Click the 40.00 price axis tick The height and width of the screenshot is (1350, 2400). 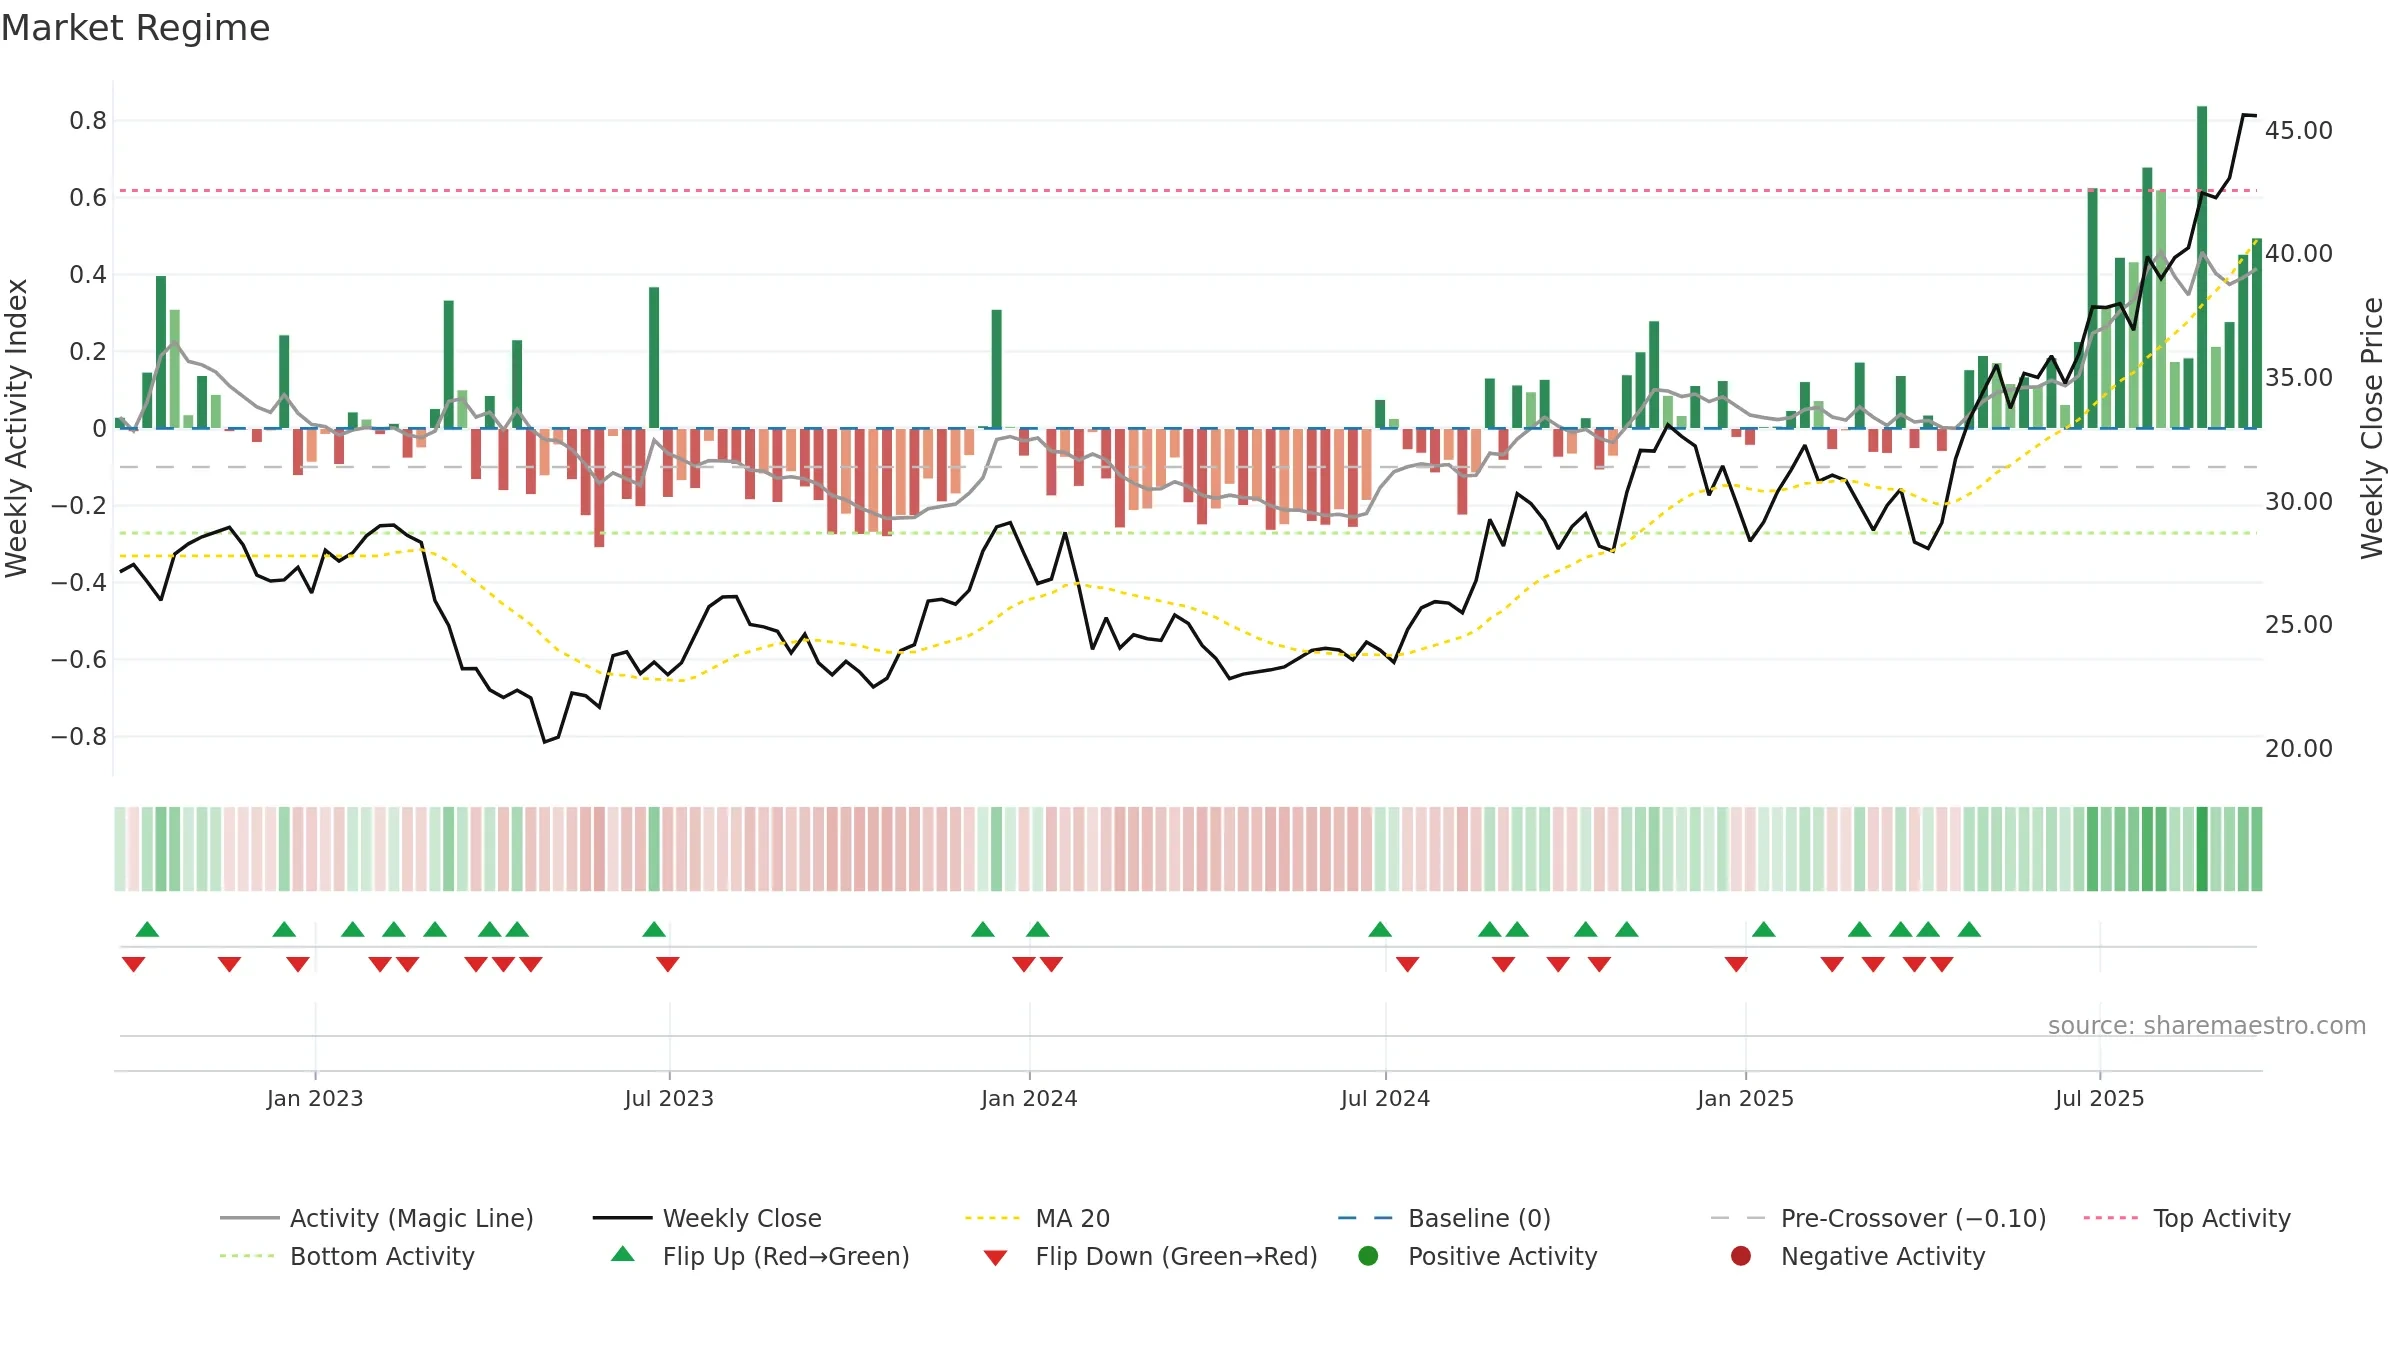pyautogui.click(x=2298, y=253)
